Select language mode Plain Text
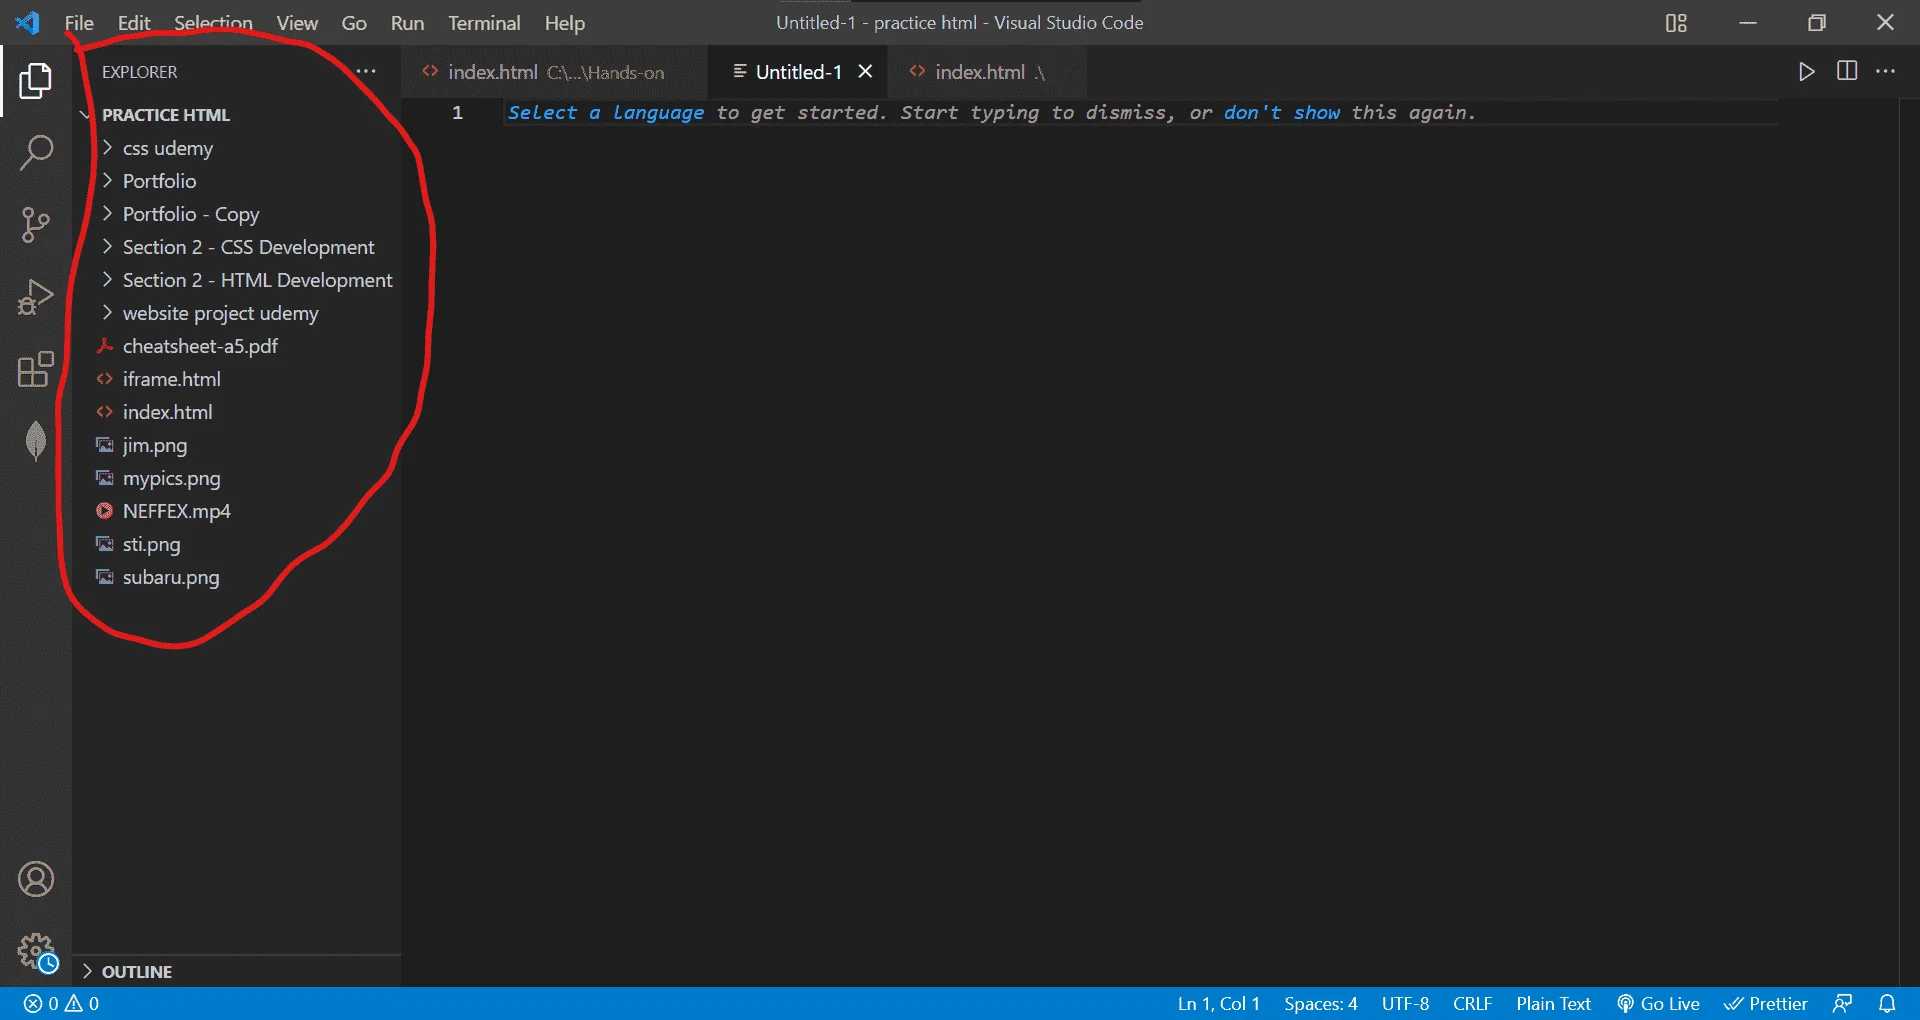 1553,1003
